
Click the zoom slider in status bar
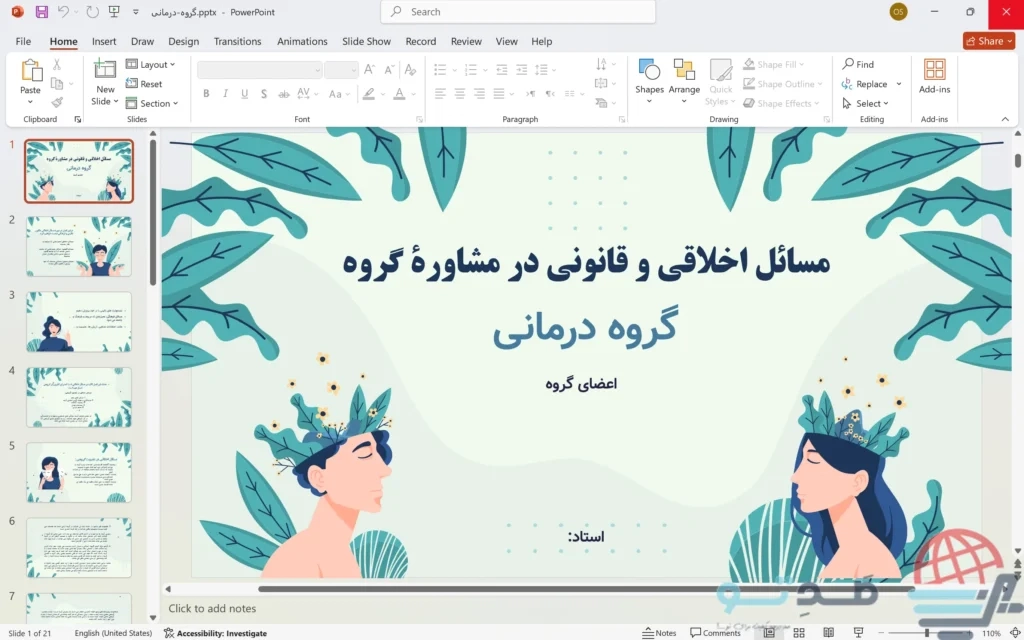[927, 633]
